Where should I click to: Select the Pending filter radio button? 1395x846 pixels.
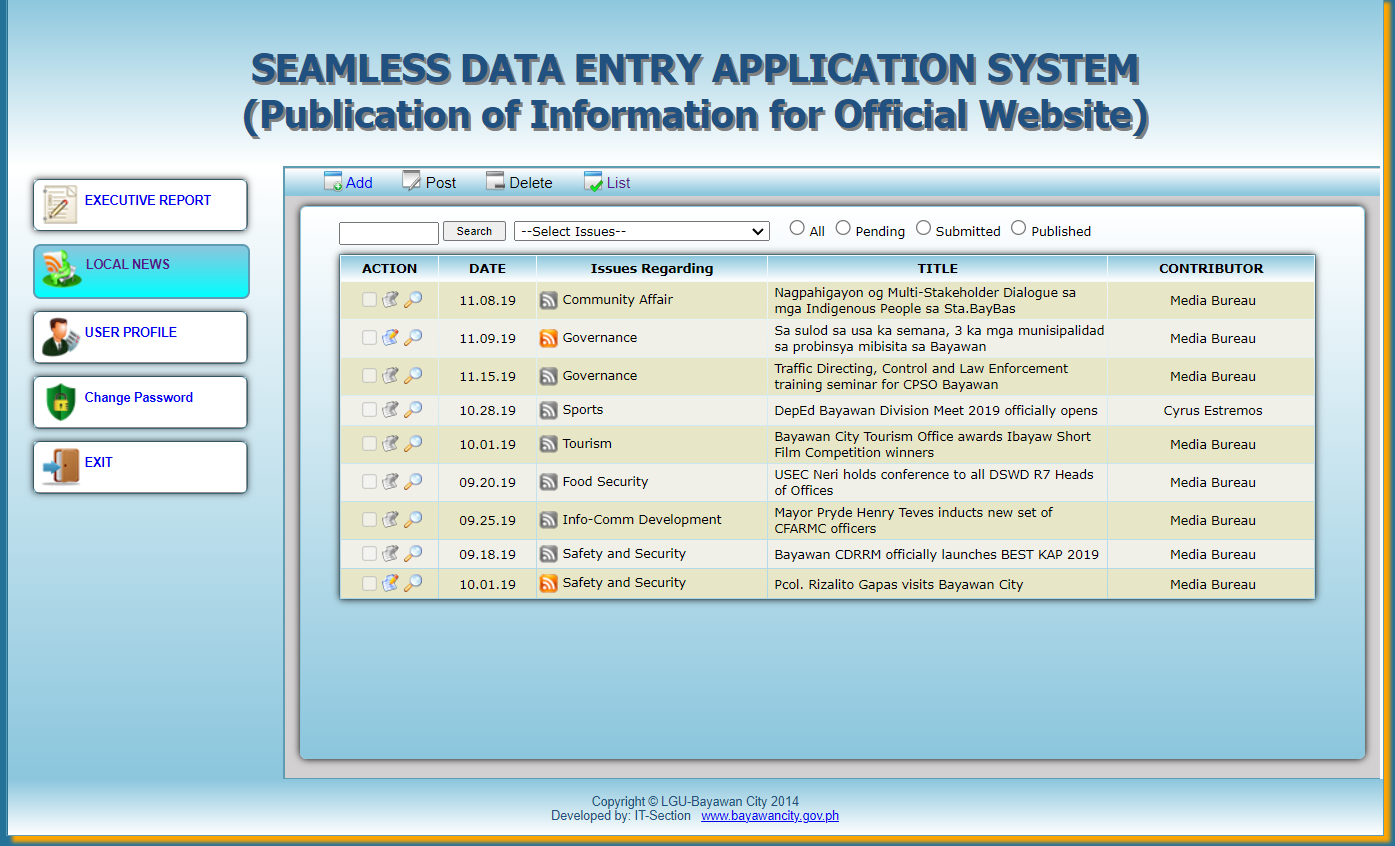[x=843, y=228]
